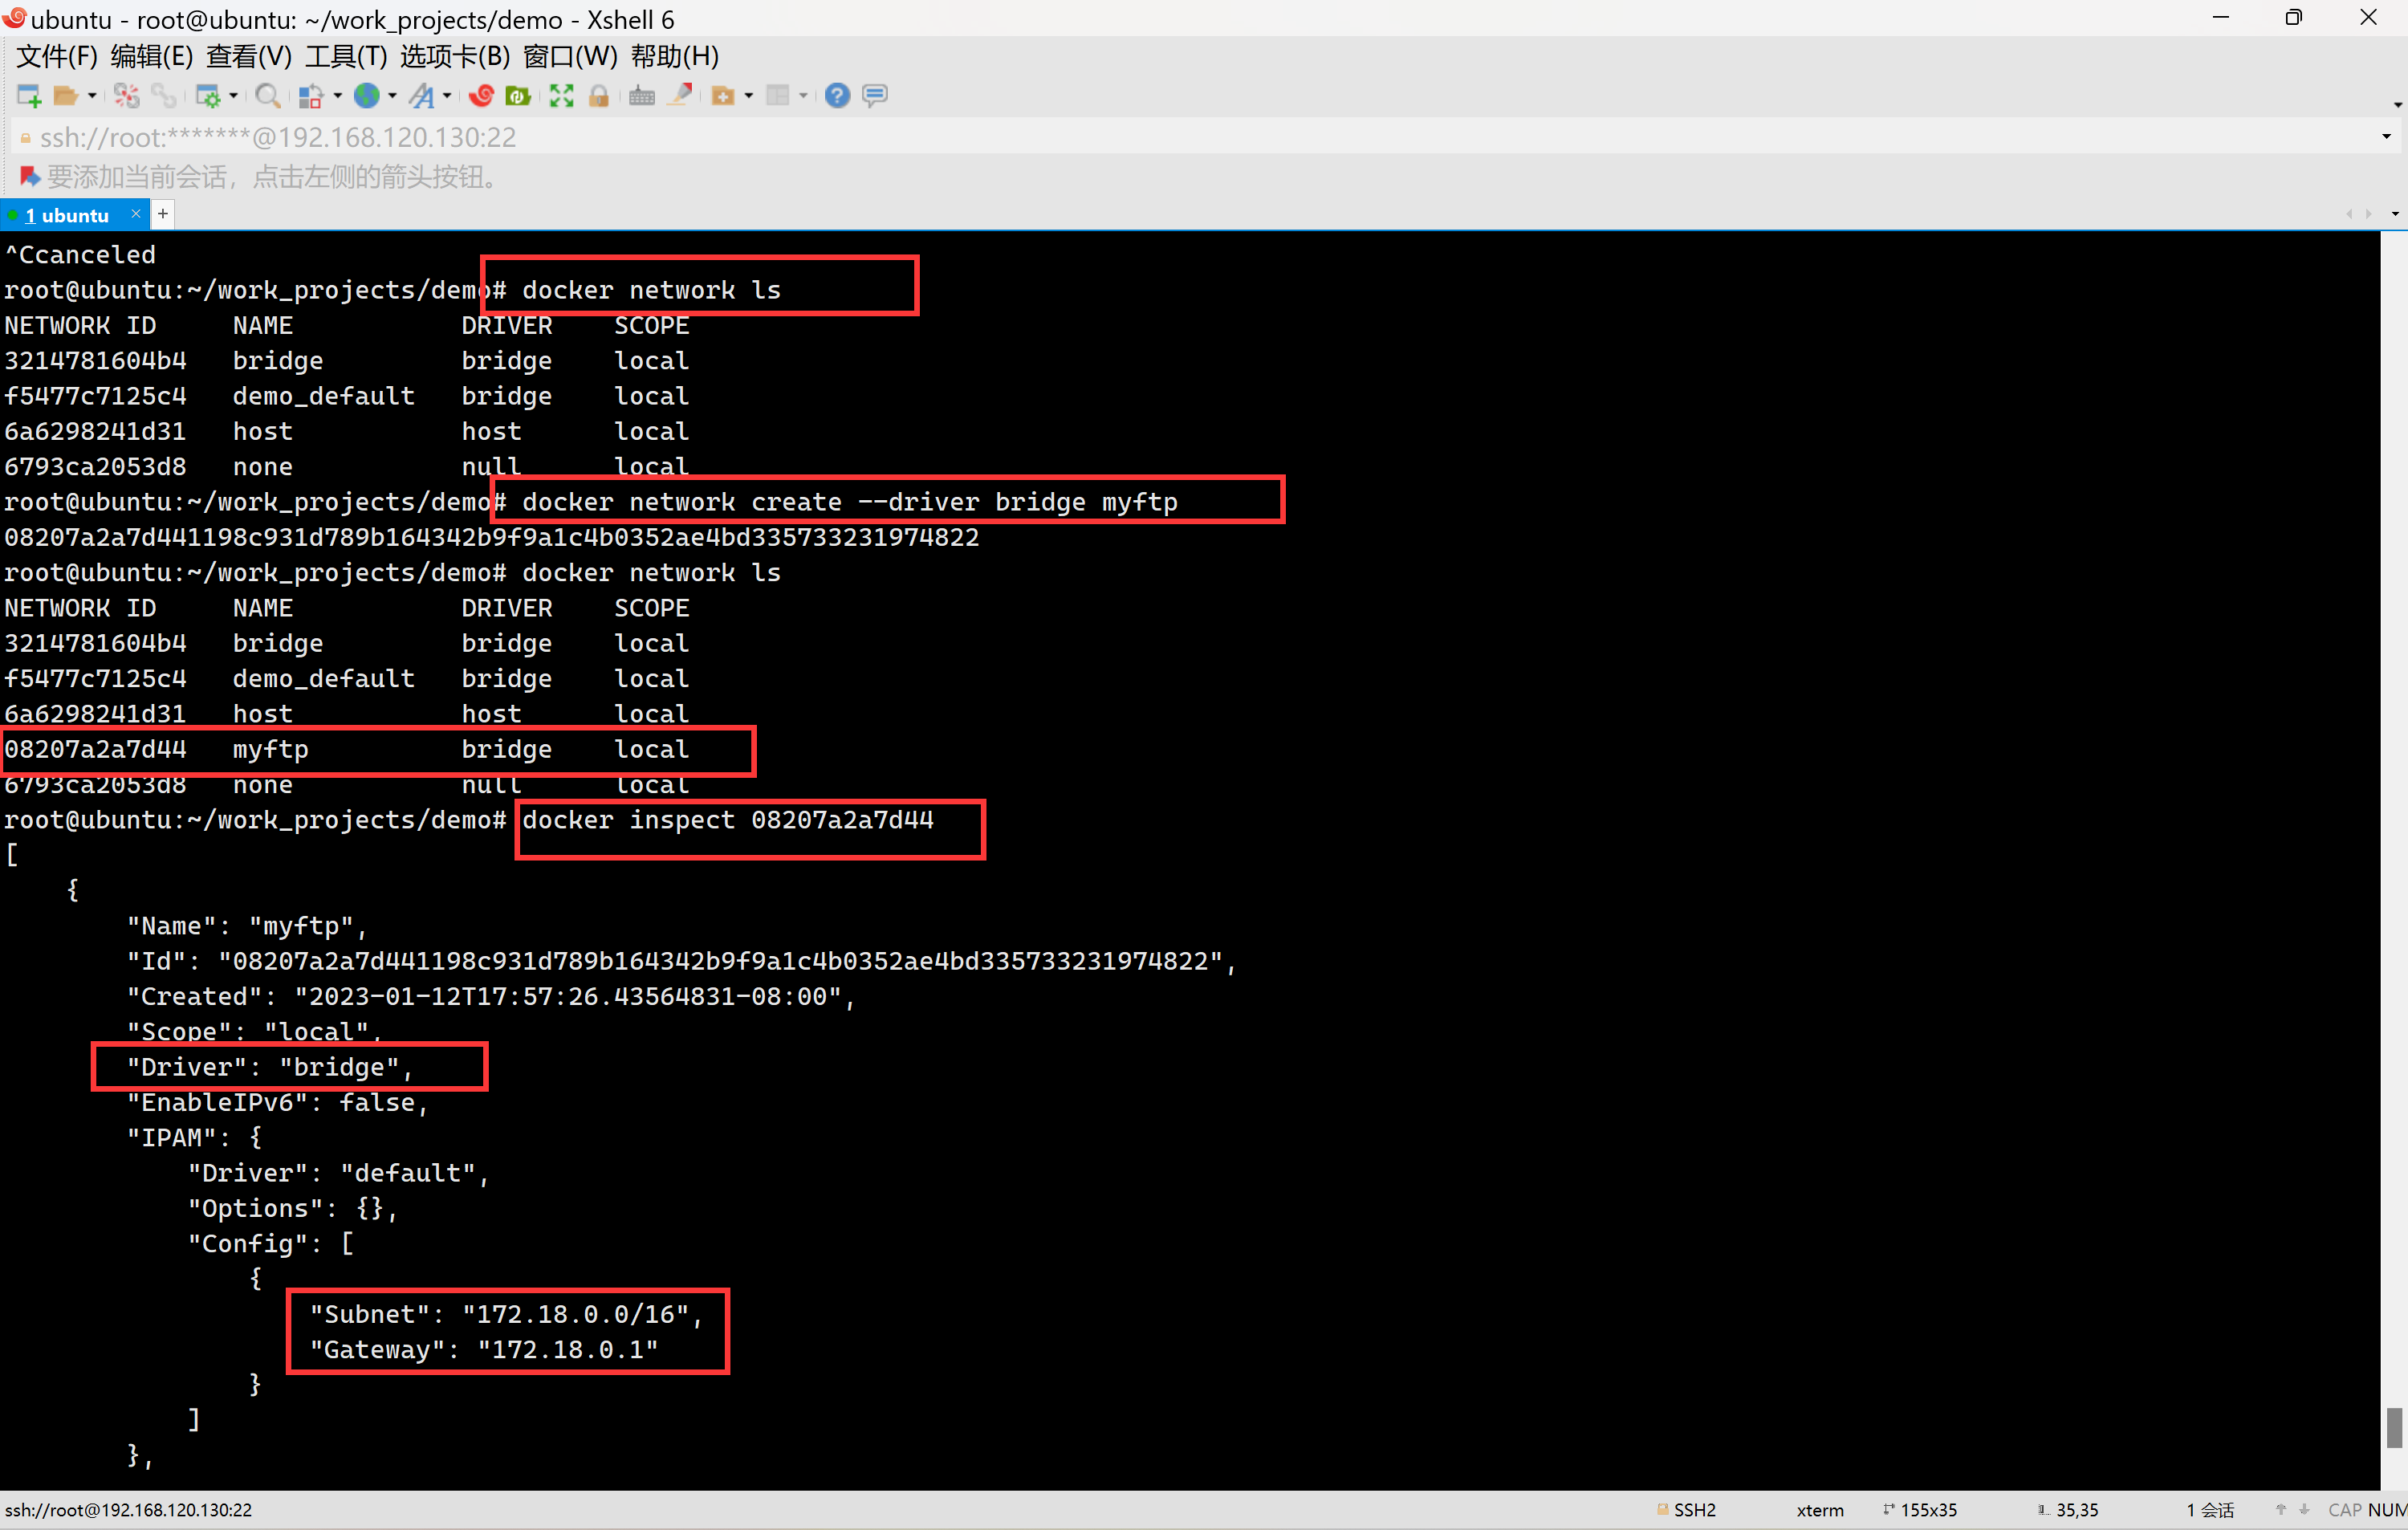Image resolution: width=2408 pixels, height=1530 pixels.
Task: Open the 帮助(H) menu
Action: point(675,56)
